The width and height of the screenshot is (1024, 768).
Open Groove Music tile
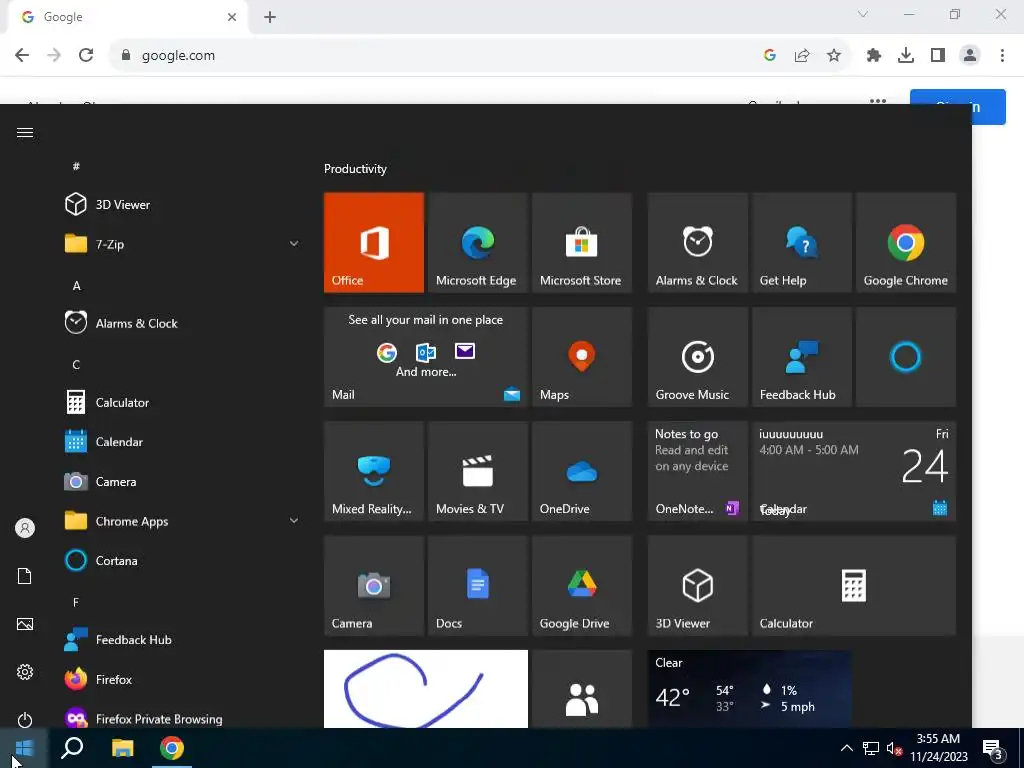click(697, 357)
